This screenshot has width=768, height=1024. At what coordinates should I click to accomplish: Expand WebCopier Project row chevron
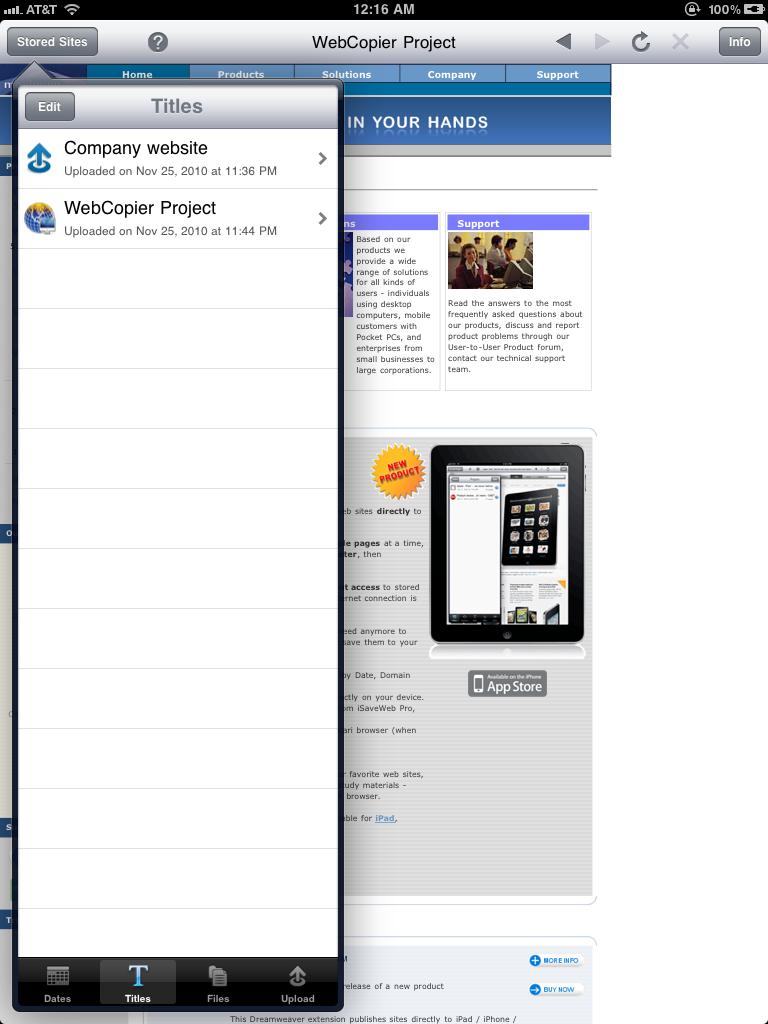[x=322, y=219]
